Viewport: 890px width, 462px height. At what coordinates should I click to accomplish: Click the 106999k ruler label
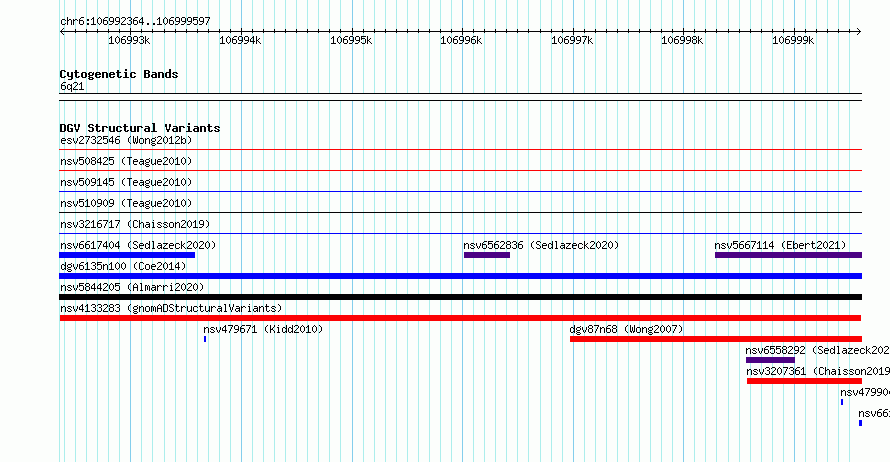pyautogui.click(x=793, y=40)
